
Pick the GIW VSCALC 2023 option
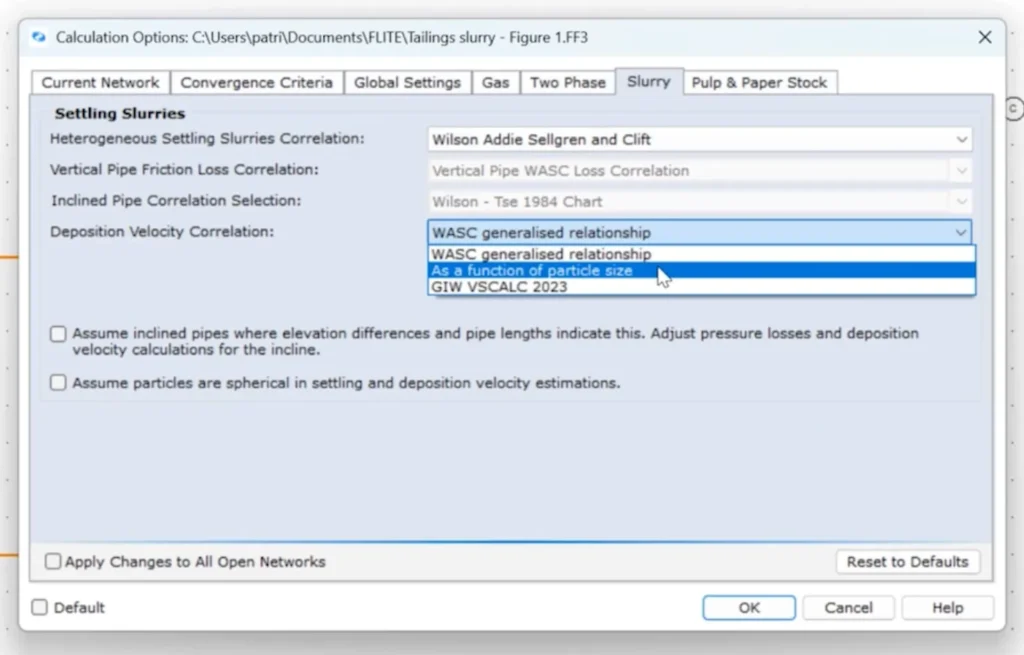(499, 287)
